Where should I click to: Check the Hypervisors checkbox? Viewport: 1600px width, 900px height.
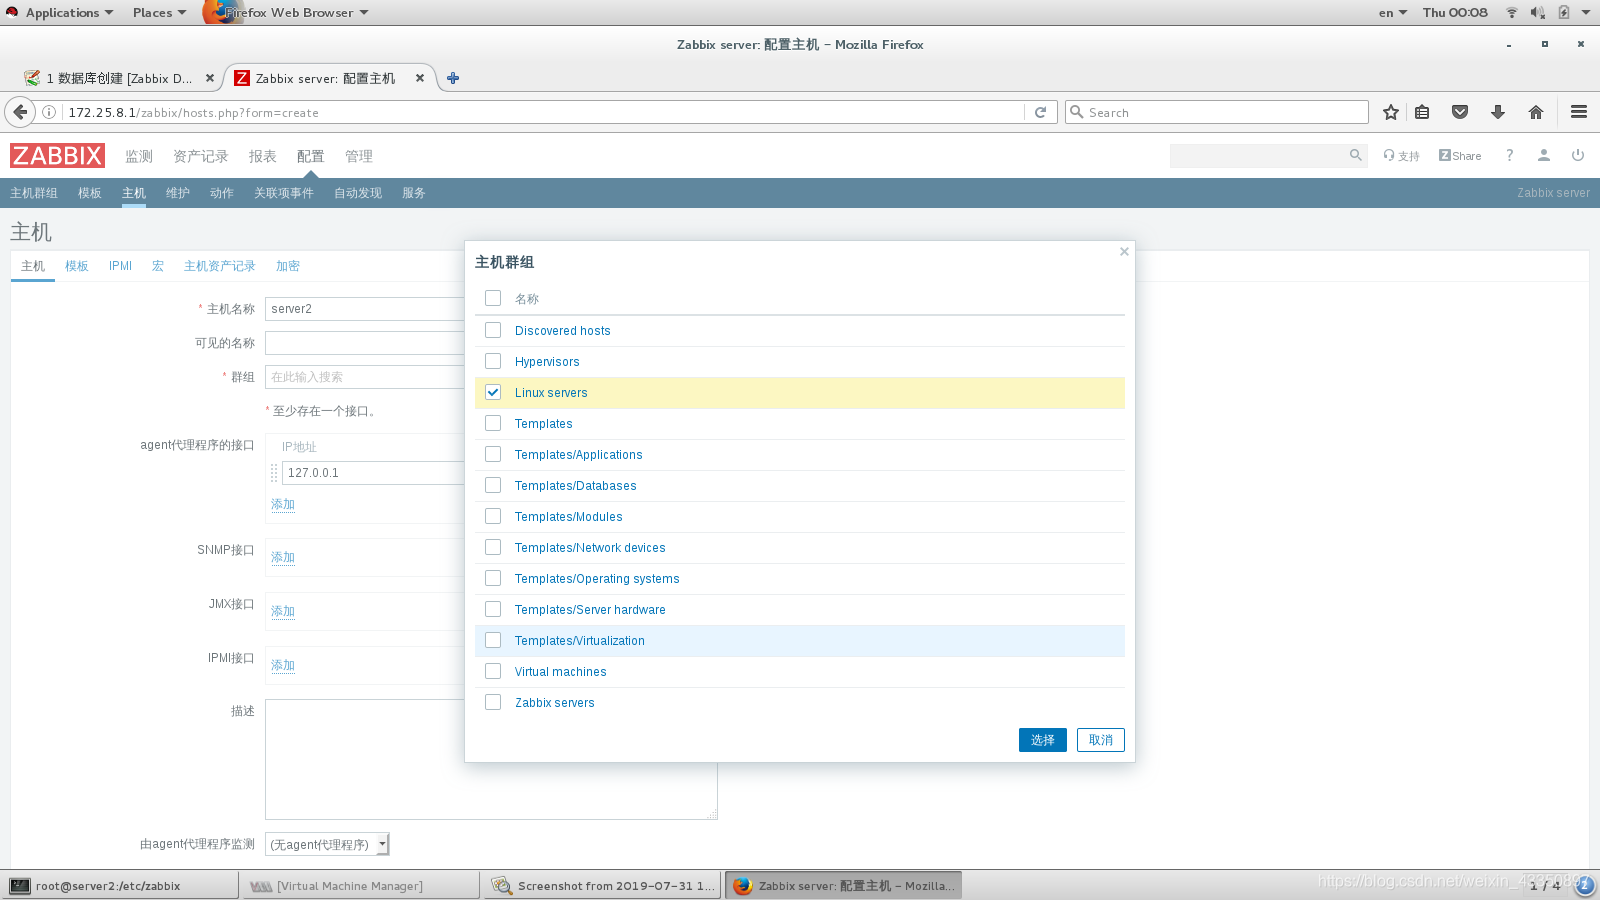[x=493, y=361]
